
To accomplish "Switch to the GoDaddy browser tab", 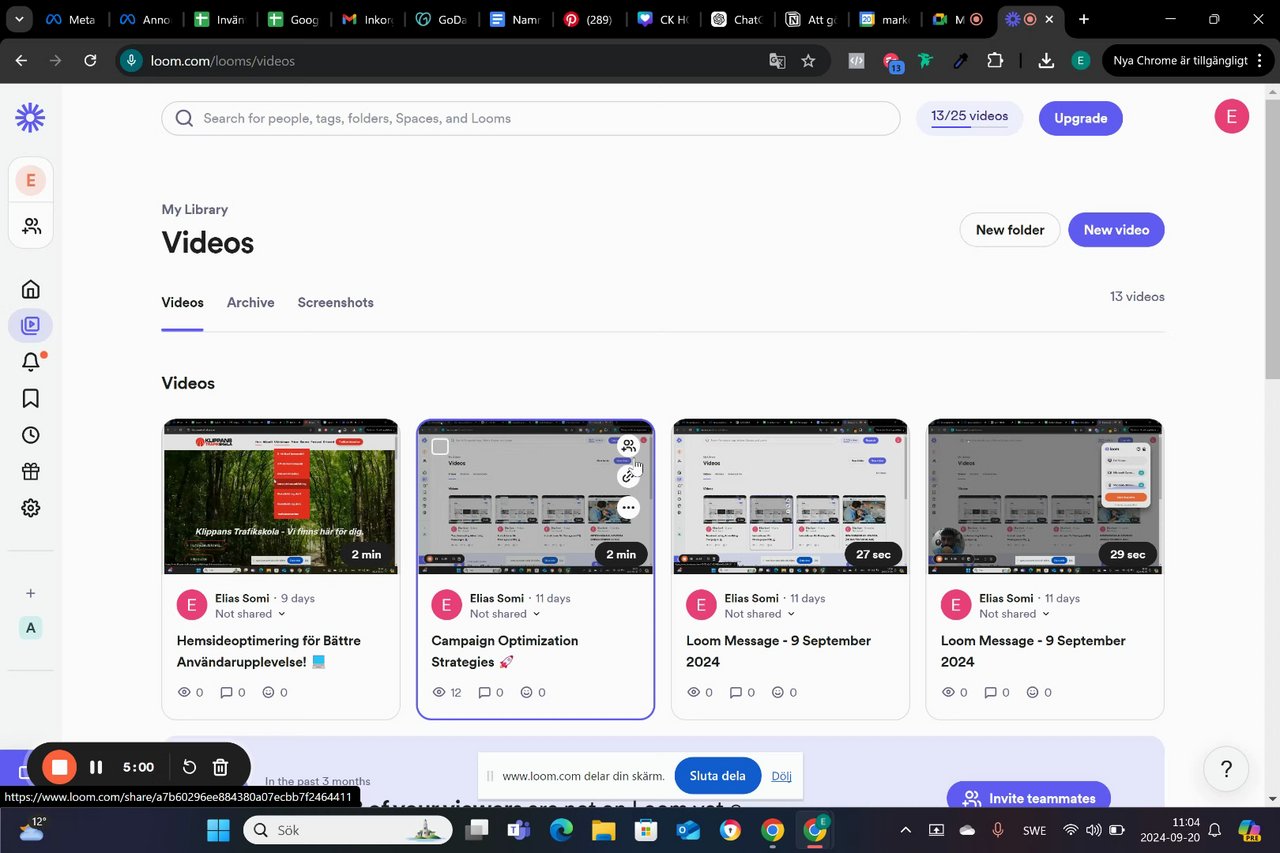I will (440, 19).
